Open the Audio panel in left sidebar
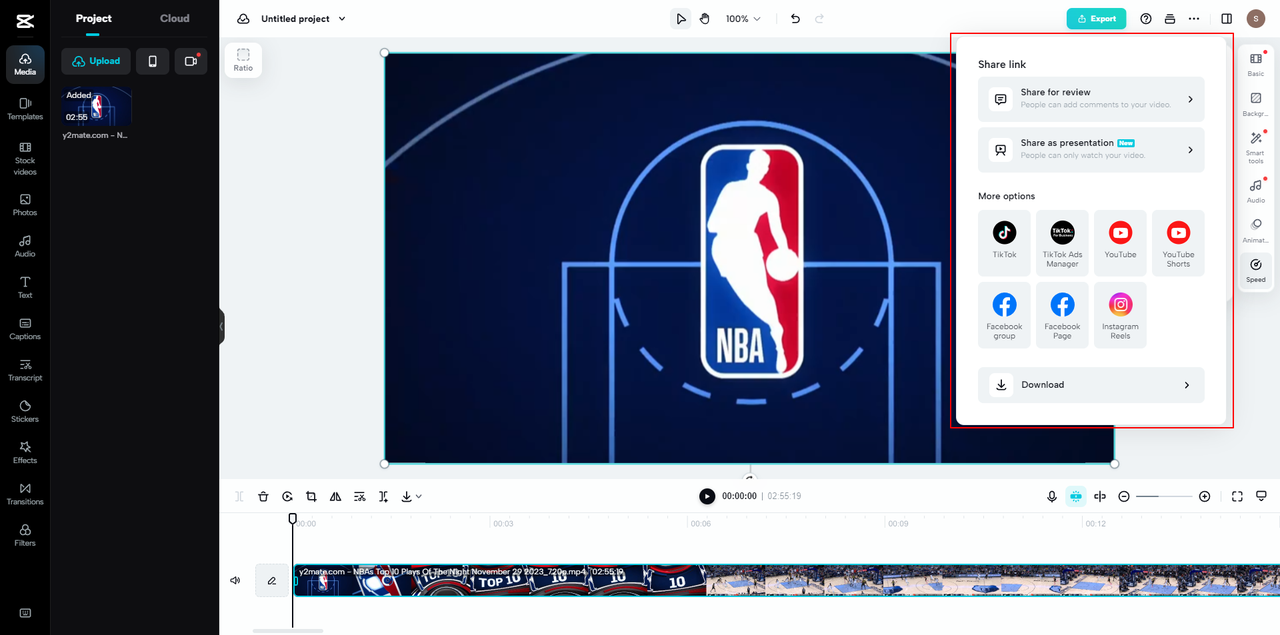 [25, 246]
